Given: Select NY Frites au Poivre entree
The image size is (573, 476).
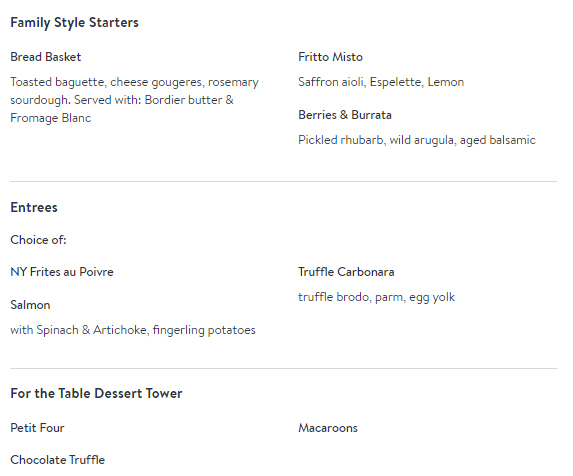Looking at the screenshot, I should [x=62, y=272].
